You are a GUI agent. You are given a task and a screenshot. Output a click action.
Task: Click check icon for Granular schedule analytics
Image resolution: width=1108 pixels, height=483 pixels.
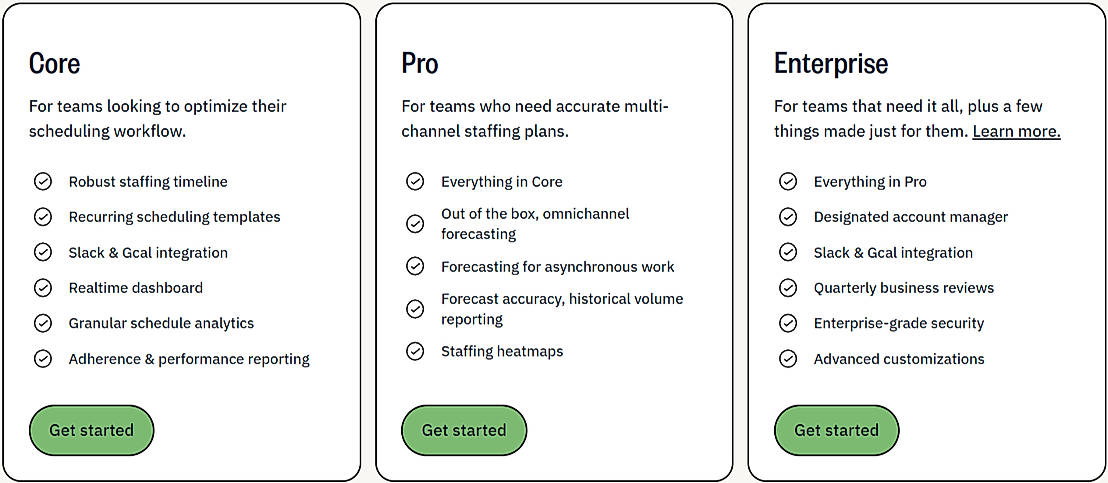tap(43, 323)
